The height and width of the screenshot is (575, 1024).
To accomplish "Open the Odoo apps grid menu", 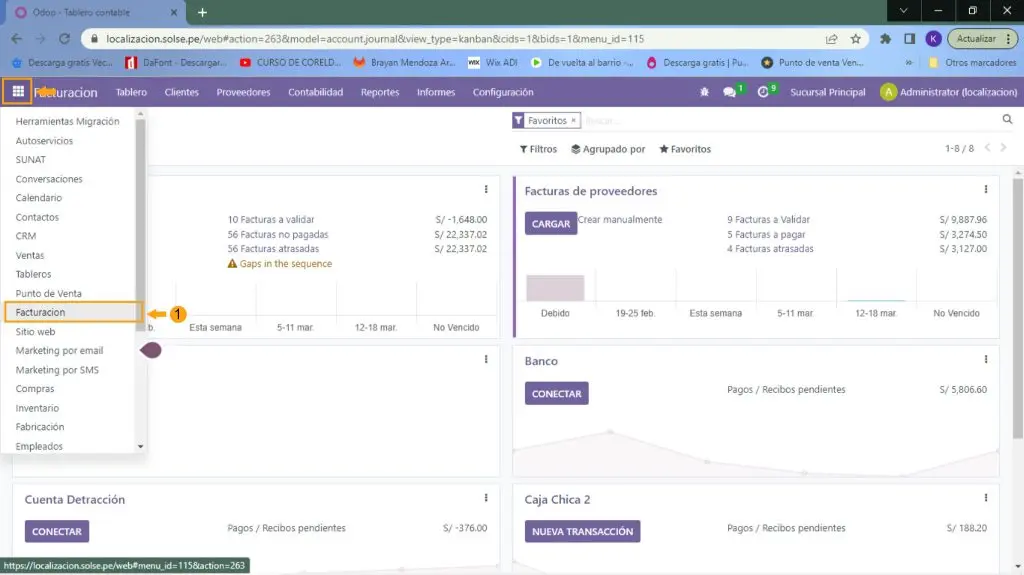I will (17, 92).
